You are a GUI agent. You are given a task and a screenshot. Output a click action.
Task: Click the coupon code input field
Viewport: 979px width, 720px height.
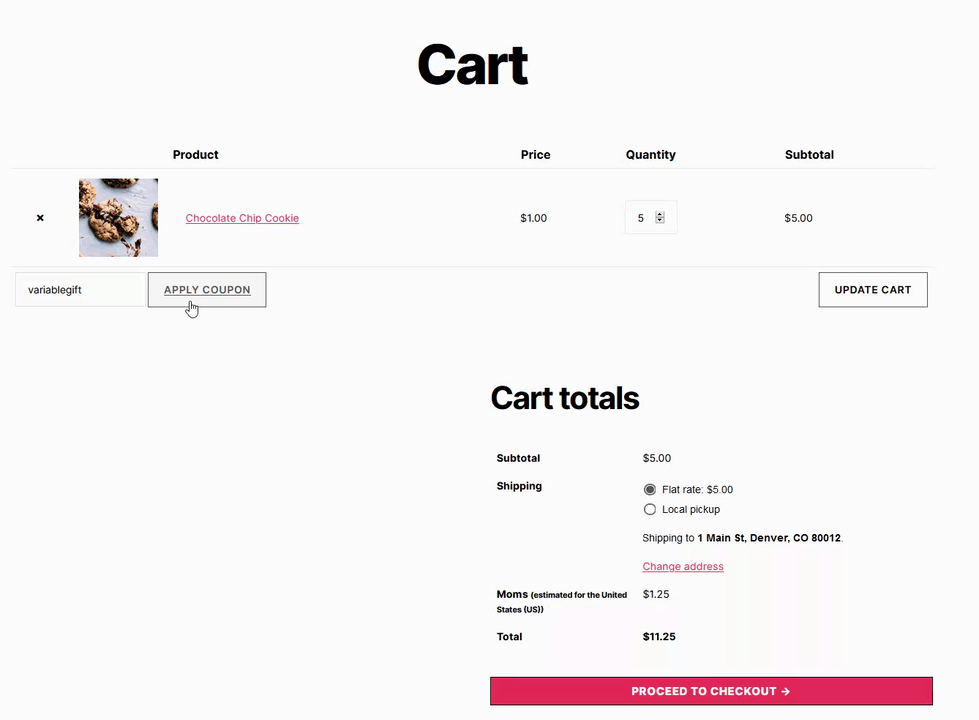coord(81,290)
